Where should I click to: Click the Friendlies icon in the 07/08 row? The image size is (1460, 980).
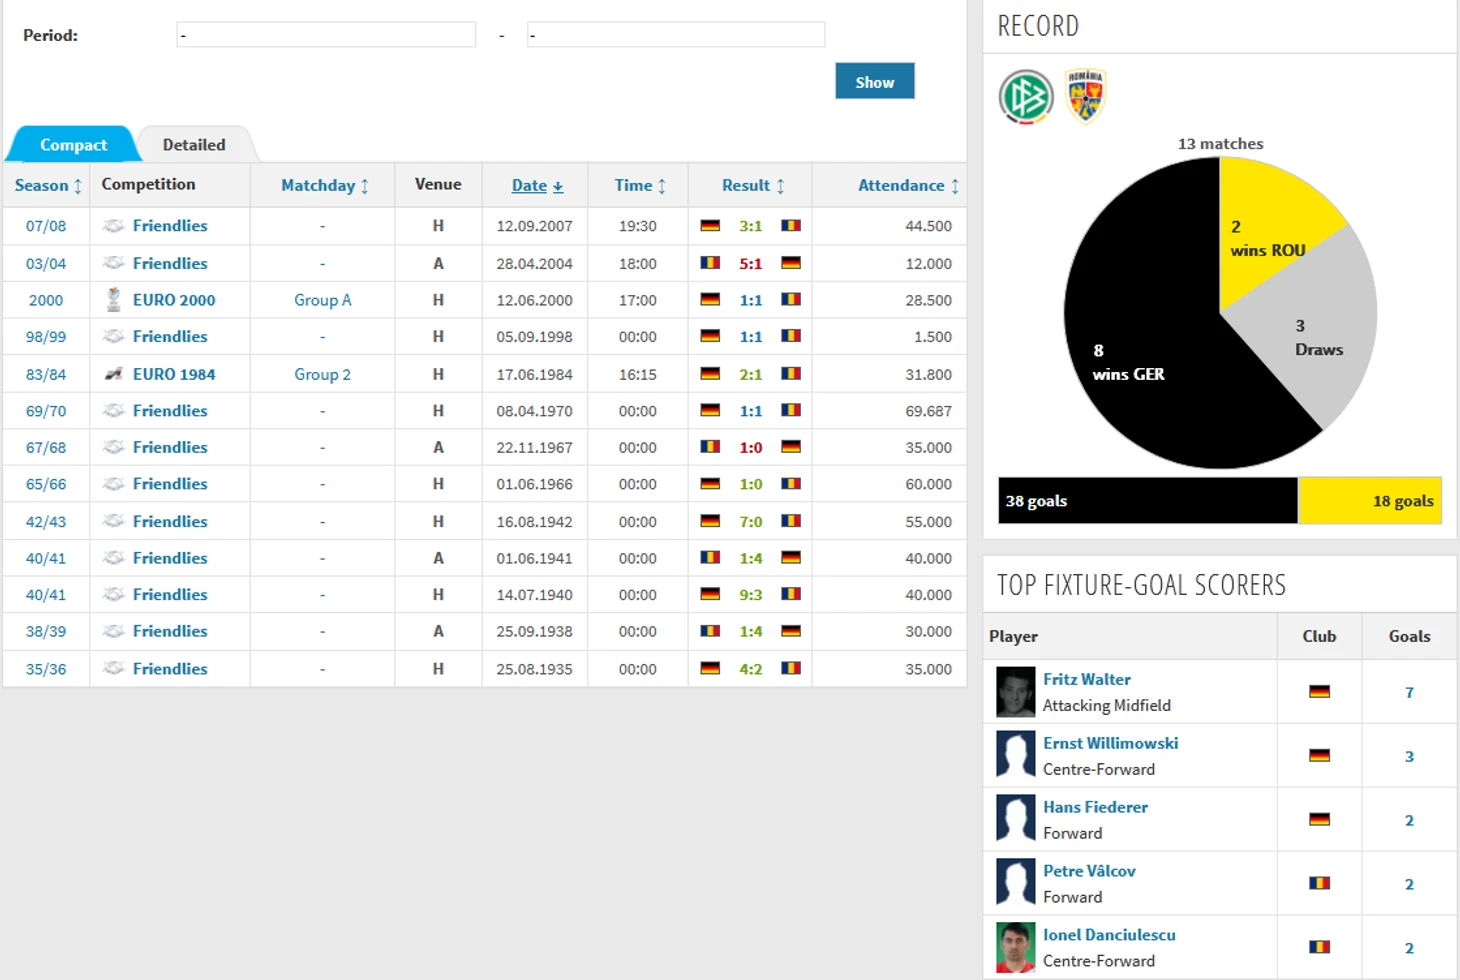pos(114,226)
